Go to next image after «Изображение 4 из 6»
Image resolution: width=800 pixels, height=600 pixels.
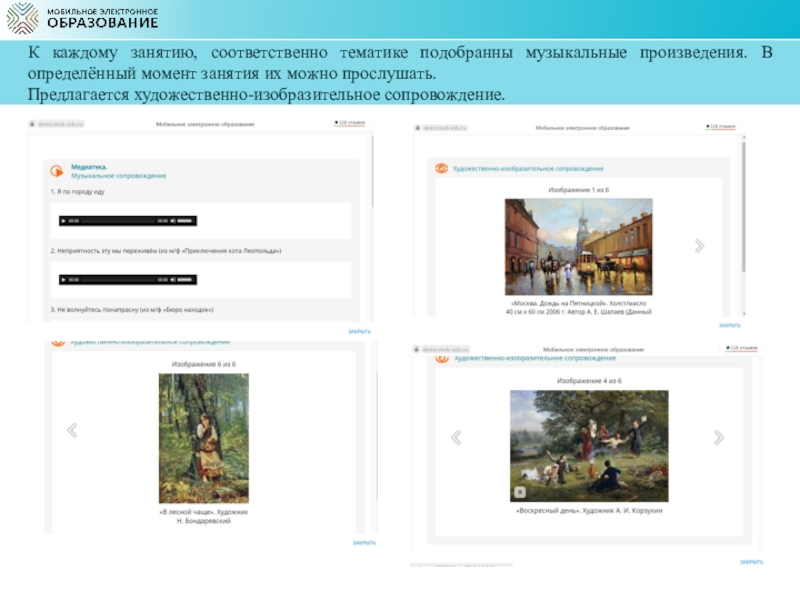click(718, 437)
